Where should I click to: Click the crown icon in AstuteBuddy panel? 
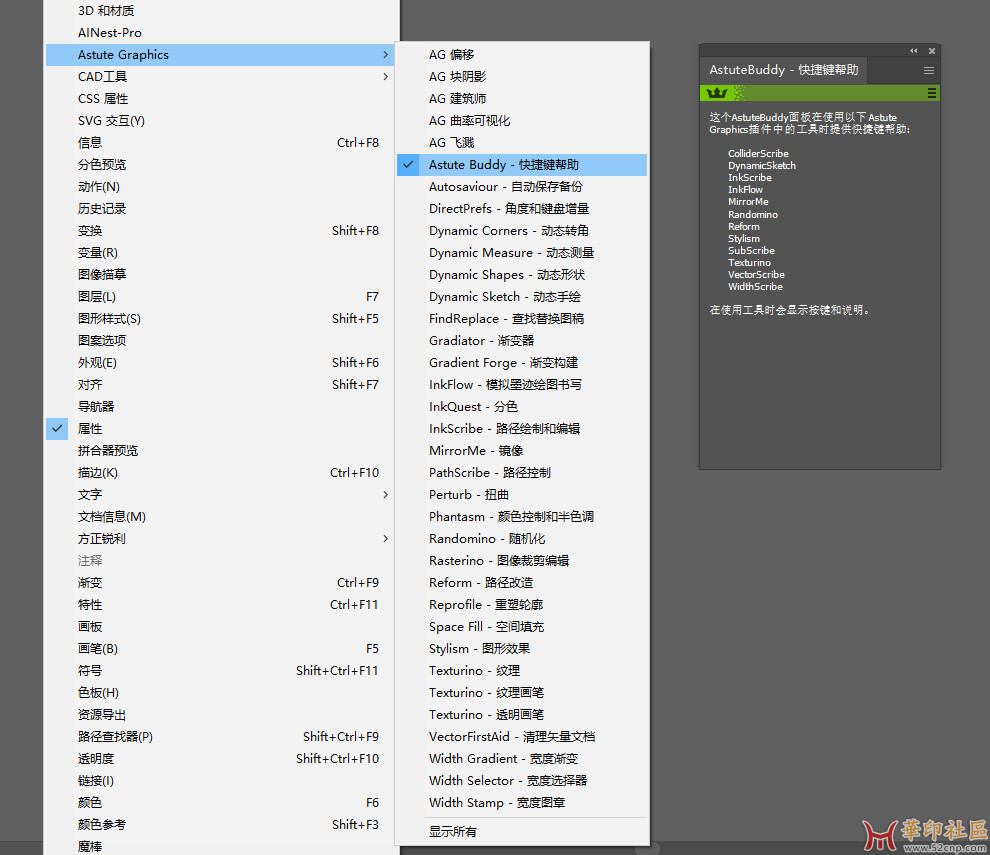(717, 93)
